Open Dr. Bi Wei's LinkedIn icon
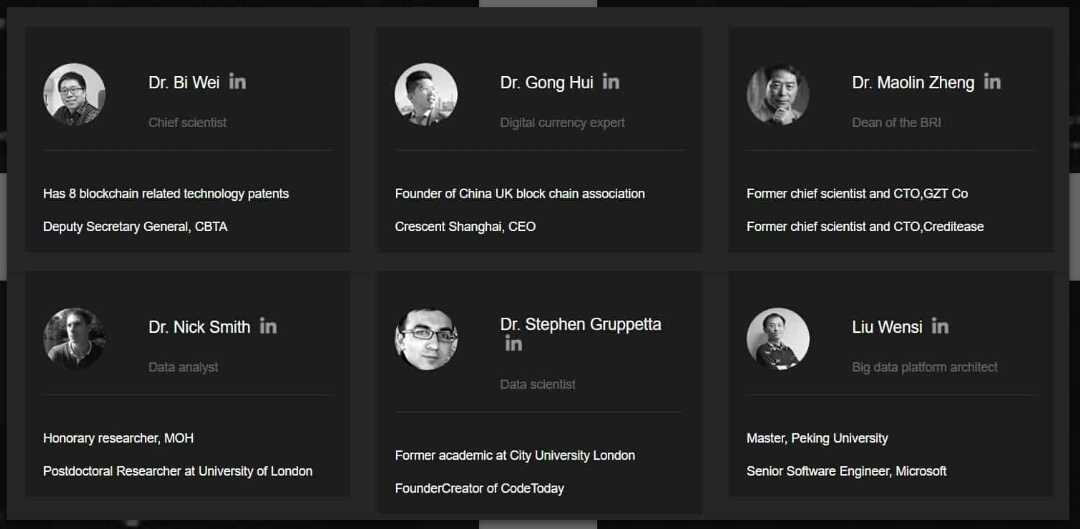The image size is (1080, 529). click(237, 81)
